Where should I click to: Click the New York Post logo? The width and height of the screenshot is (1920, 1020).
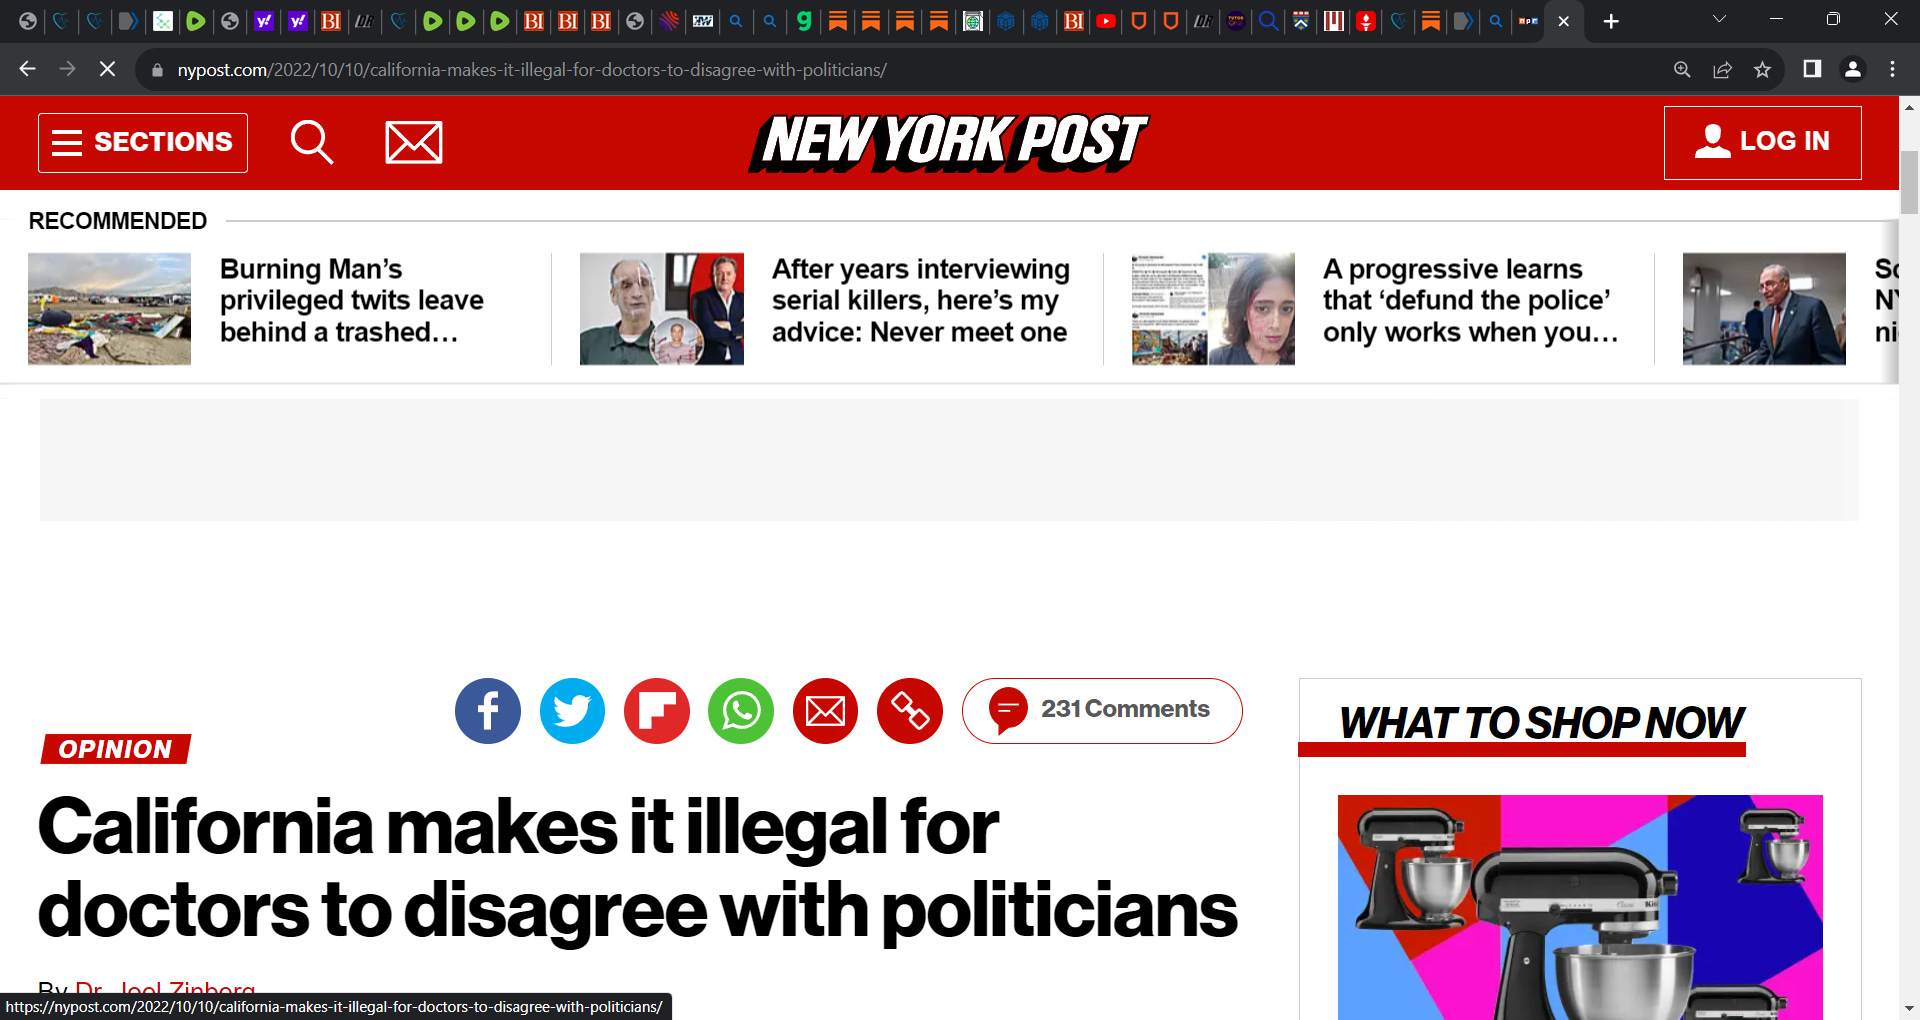pos(948,142)
